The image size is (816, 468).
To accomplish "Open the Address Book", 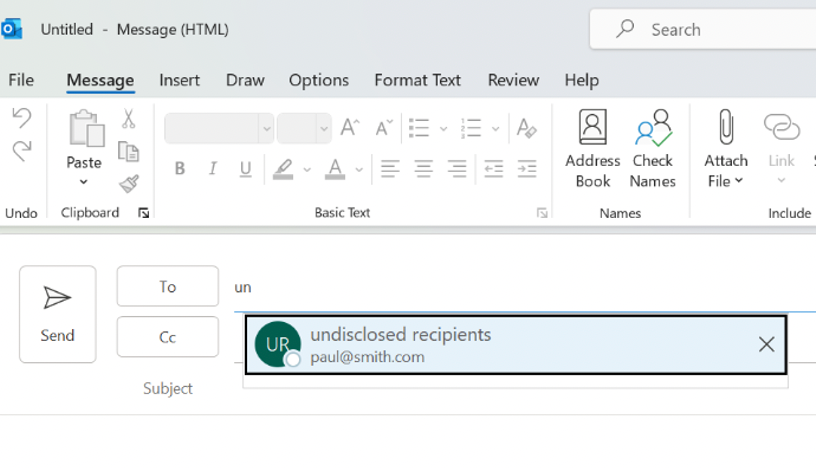I will click(592, 149).
